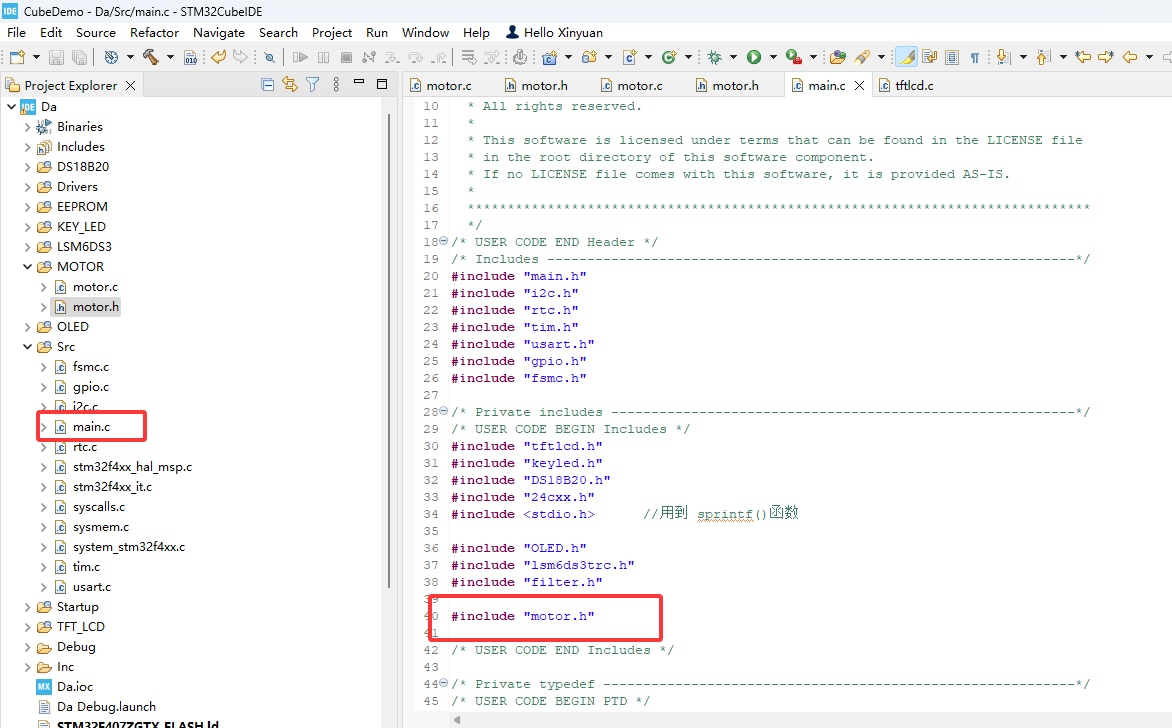The height and width of the screenshot is (728, 1172).
Task: Toggle Show Whitespace Characters pilcrow
Action: click(975, 57)
